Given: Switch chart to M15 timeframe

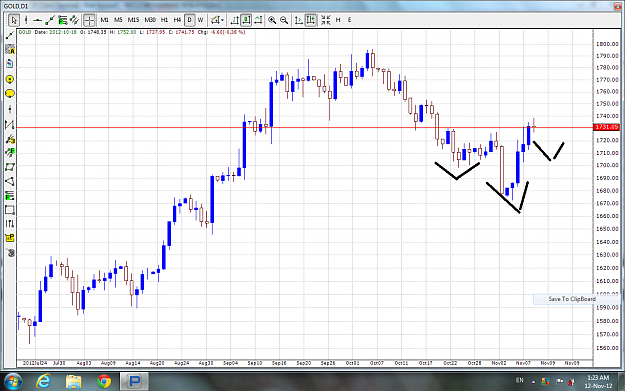Looking at the screenshot, I should (x=133, y=20).
